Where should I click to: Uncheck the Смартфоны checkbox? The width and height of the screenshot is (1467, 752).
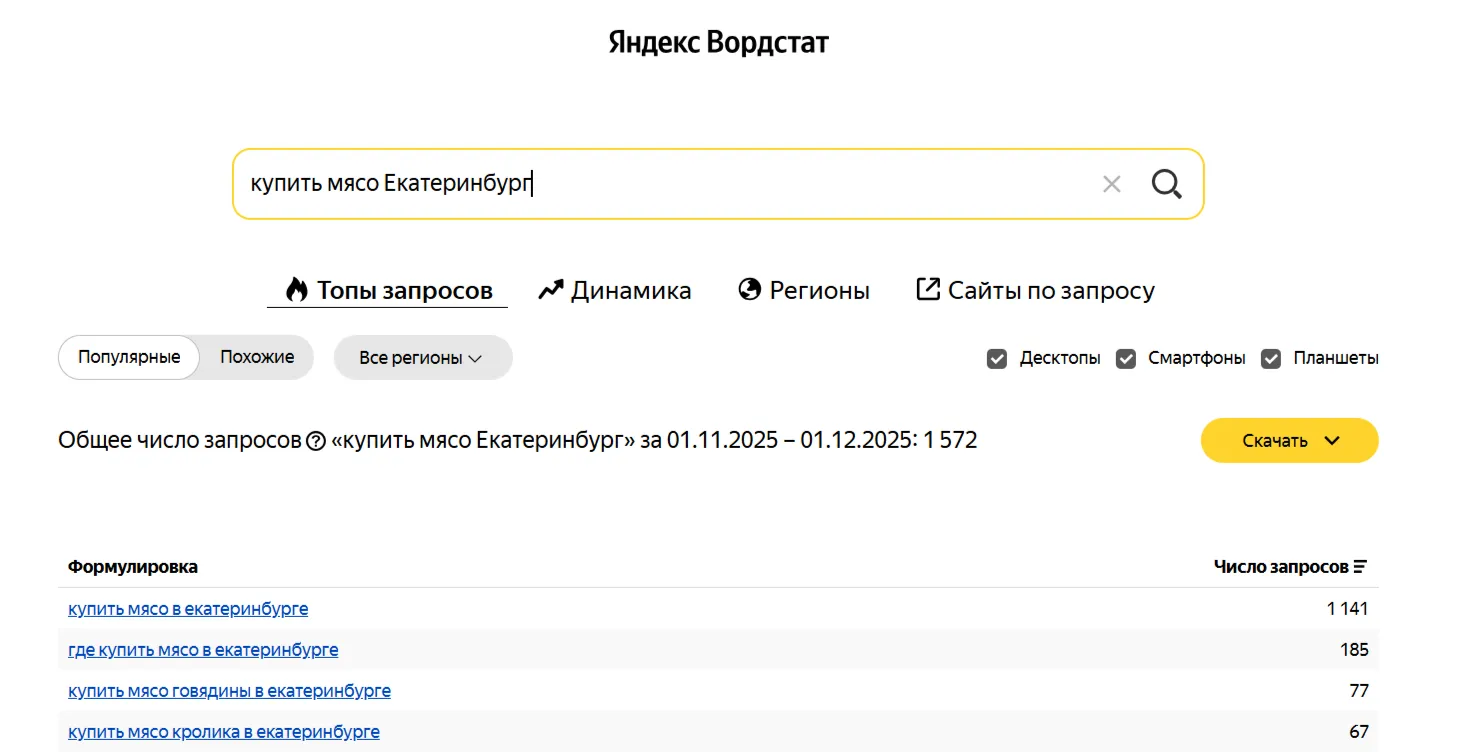pyautogui.click(x=1126, y=358)
